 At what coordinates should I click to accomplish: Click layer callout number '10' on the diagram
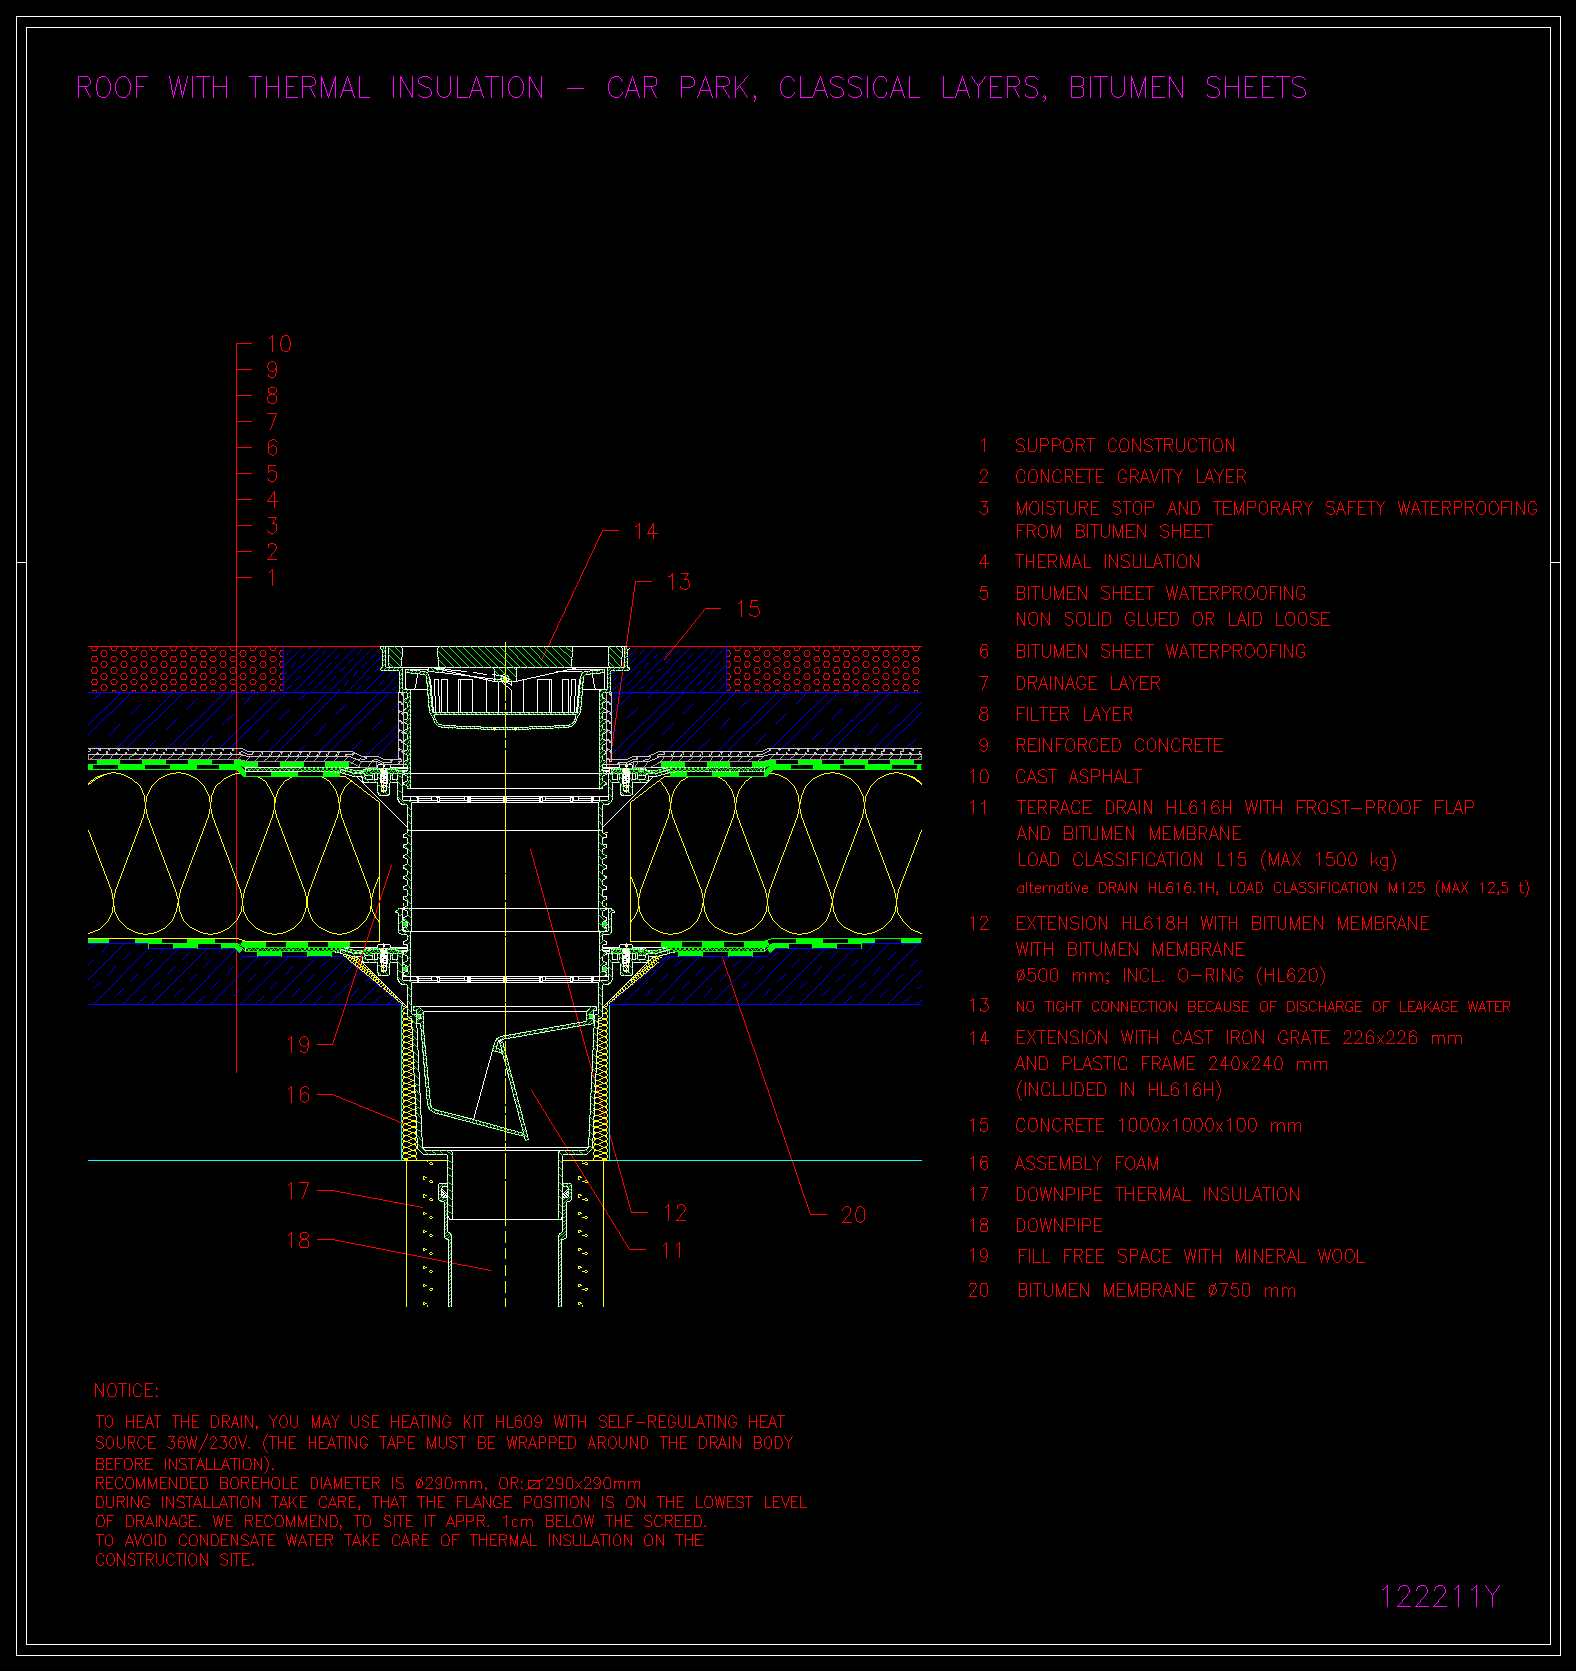279,344
